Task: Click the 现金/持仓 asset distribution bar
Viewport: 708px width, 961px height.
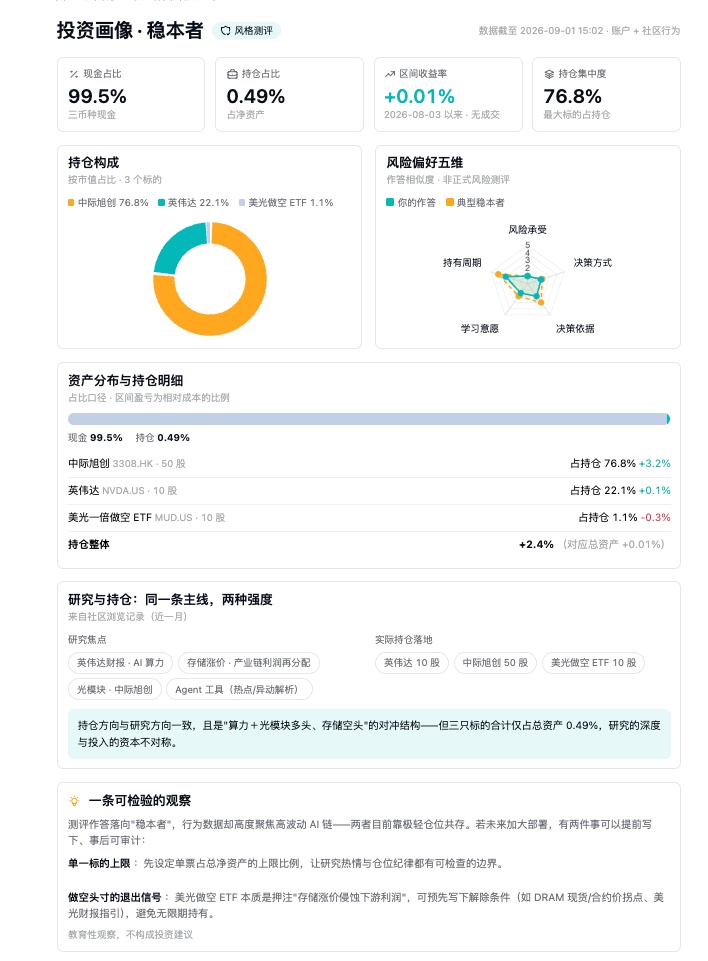Action: [x=369, y=419]
